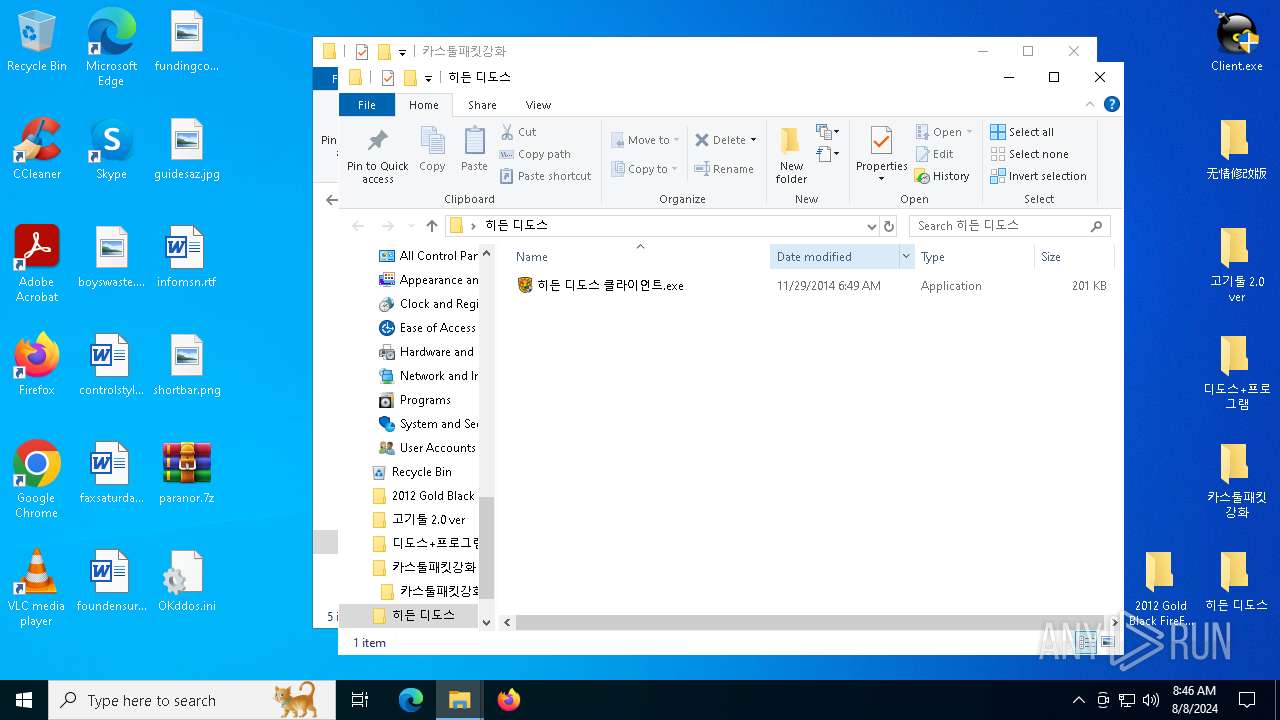Go up one folder level arrow

coord(432,226)
